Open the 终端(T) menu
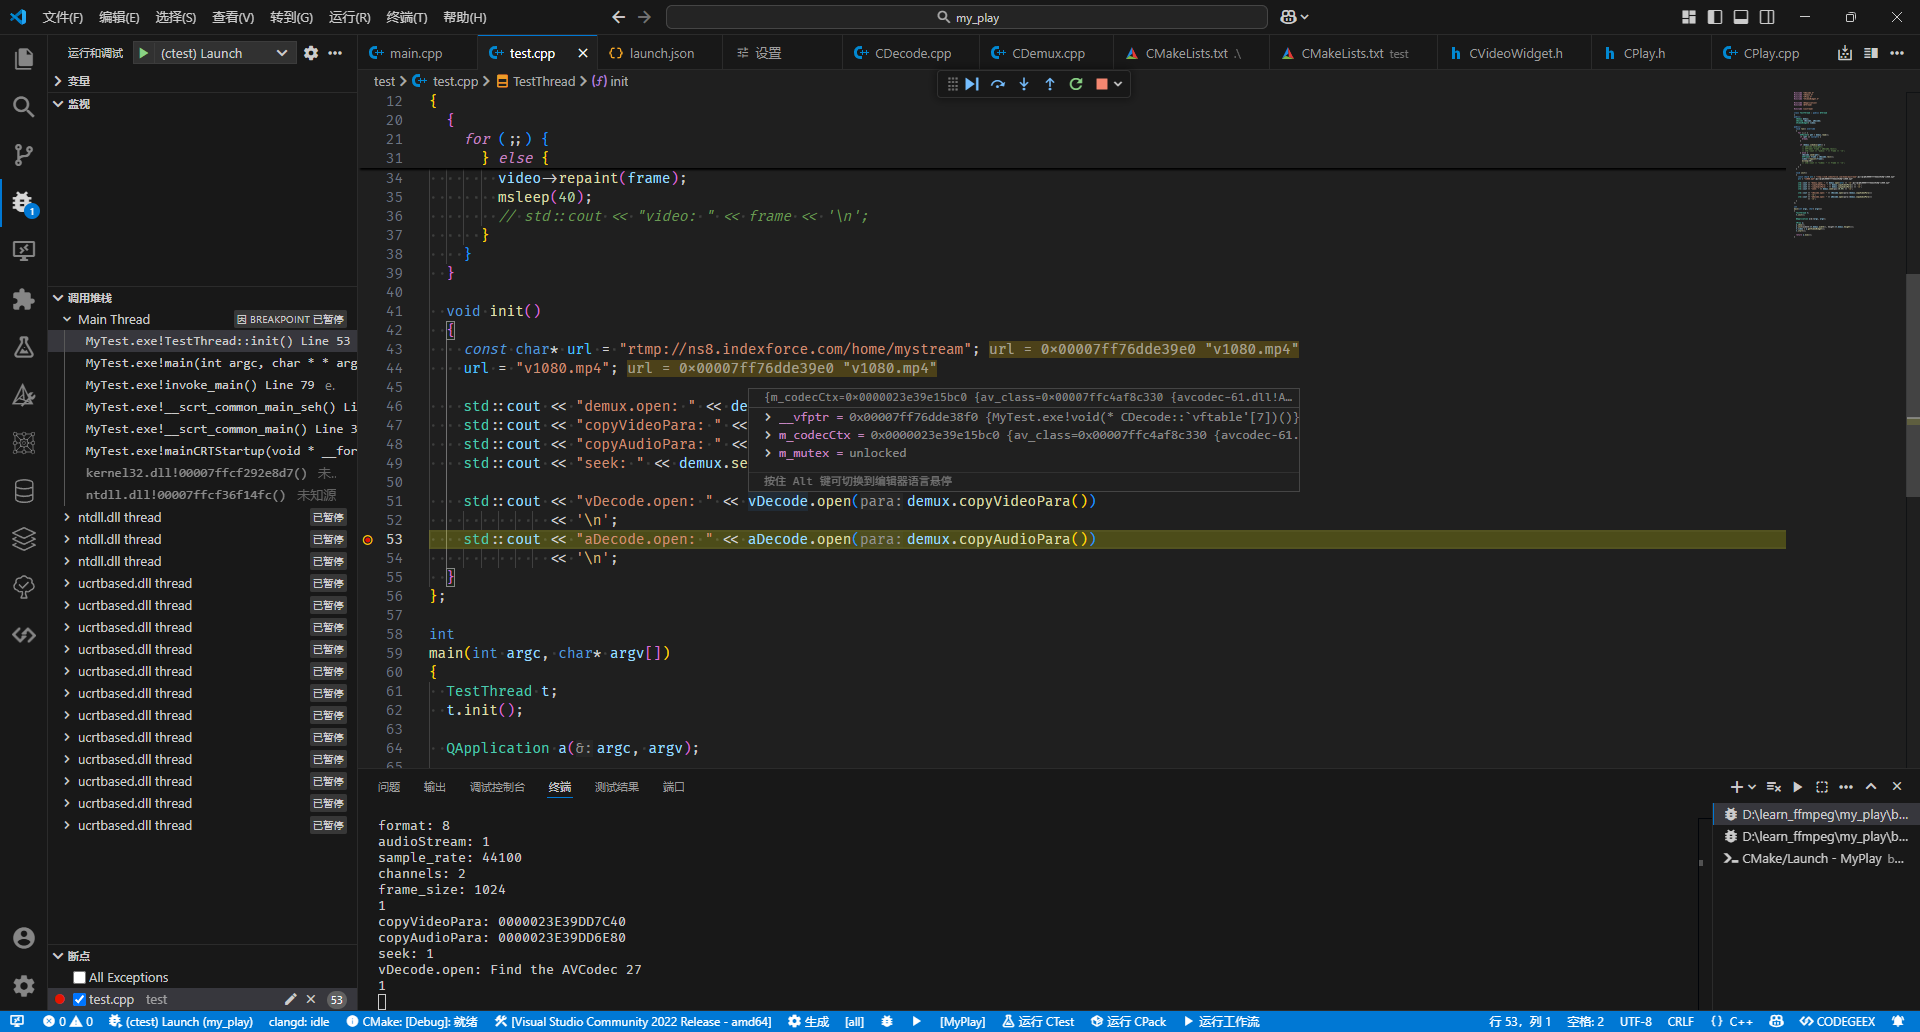Viewport: 1920px width, 1032px height. 406,17
